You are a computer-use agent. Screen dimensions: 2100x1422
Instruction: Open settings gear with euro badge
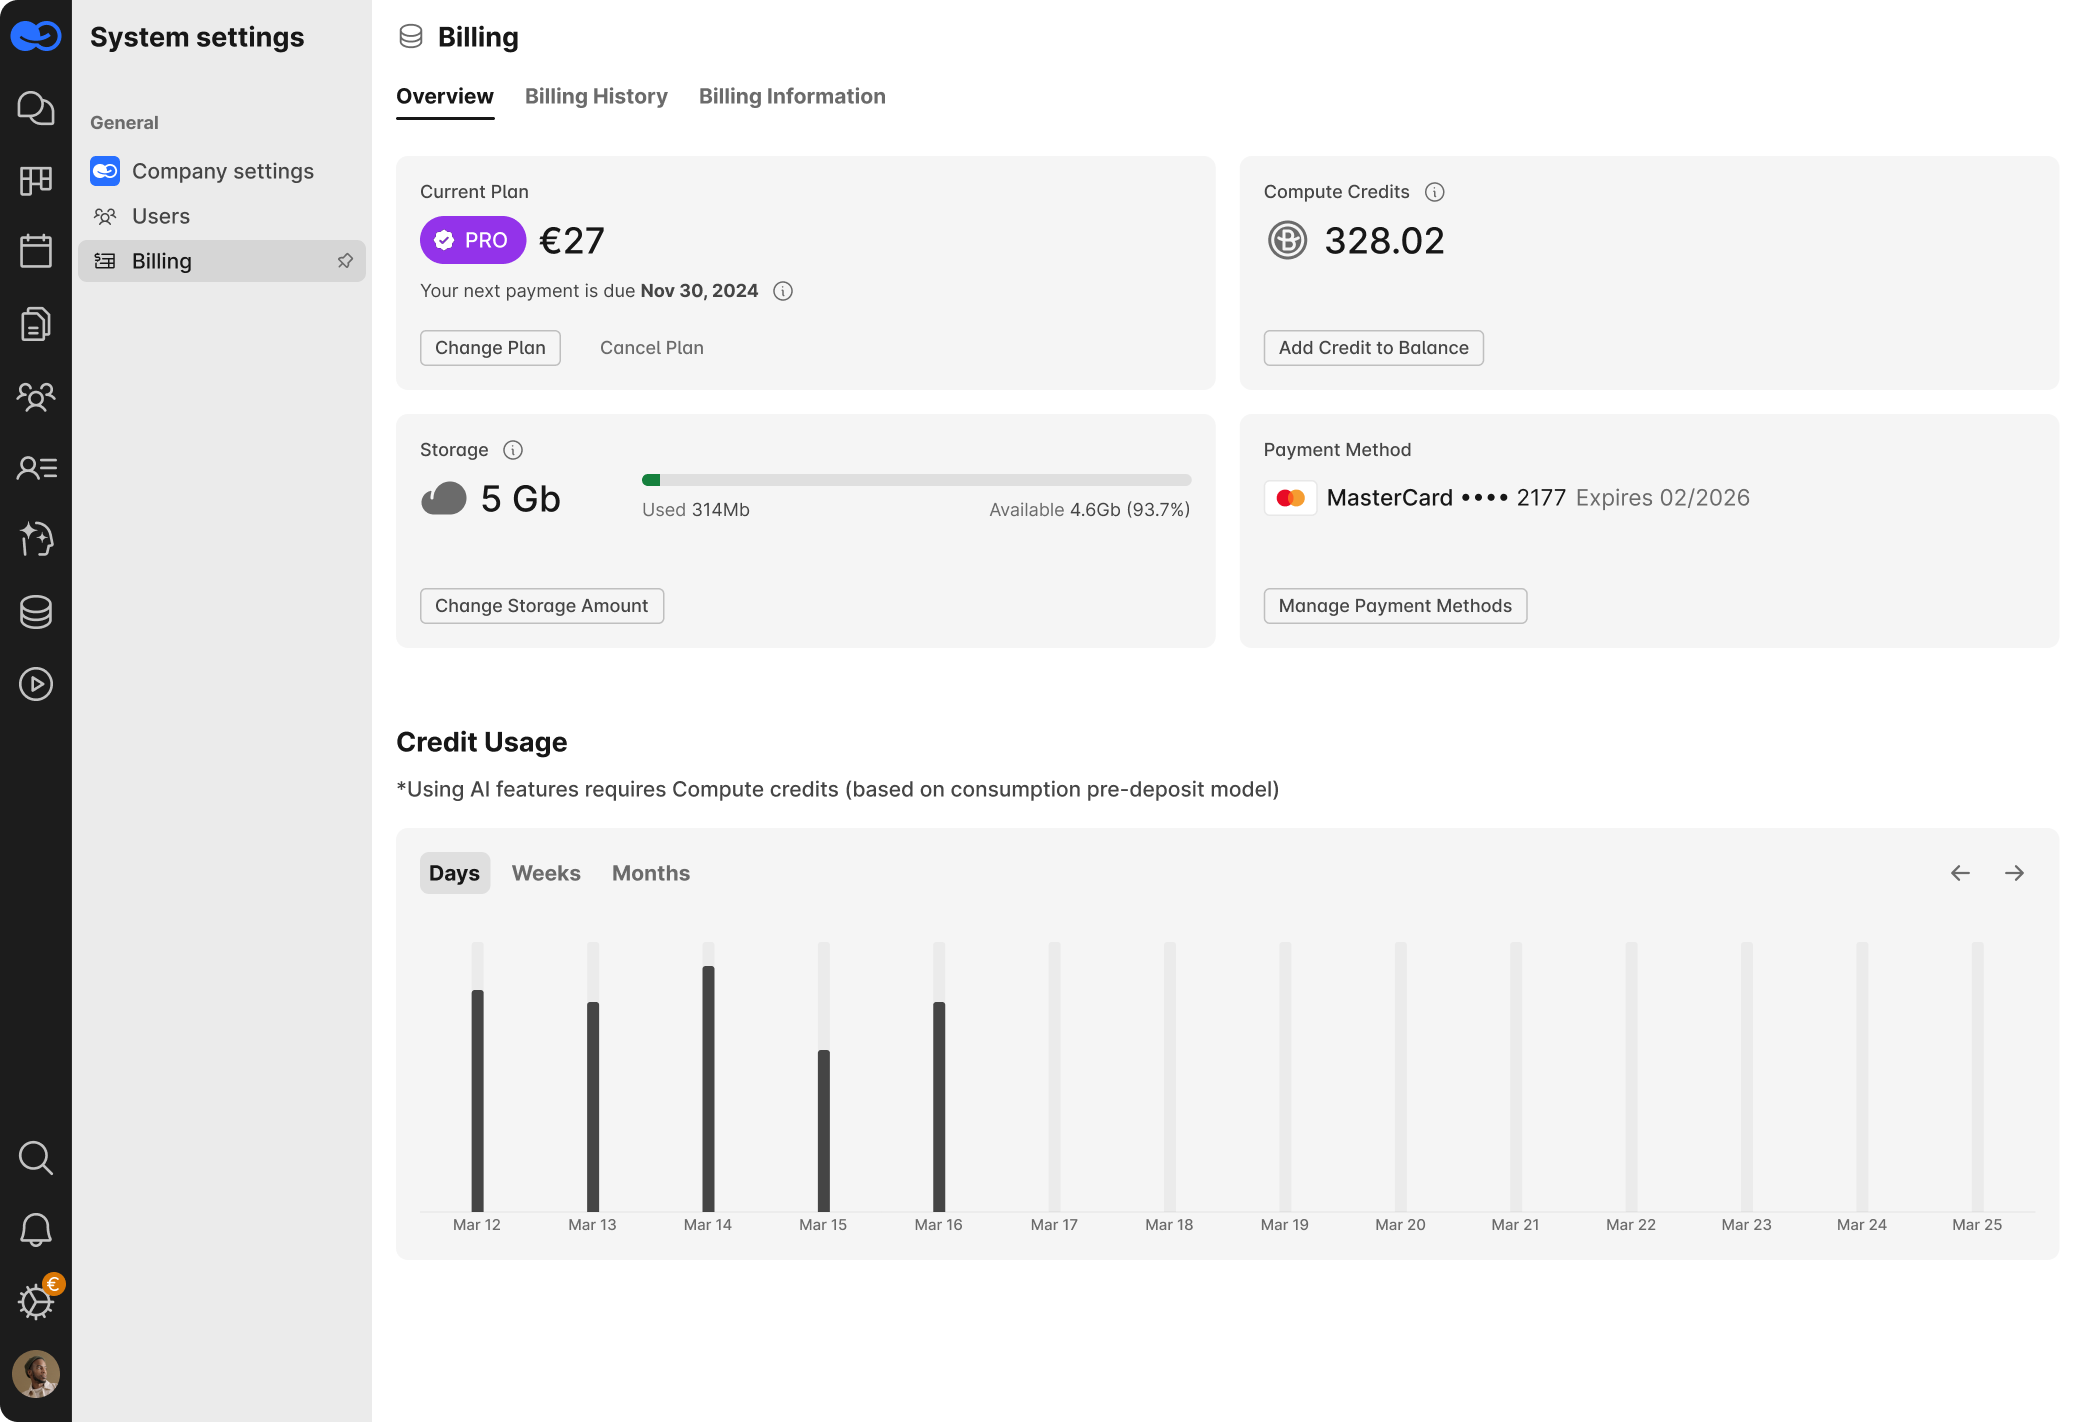(36, 1301)
